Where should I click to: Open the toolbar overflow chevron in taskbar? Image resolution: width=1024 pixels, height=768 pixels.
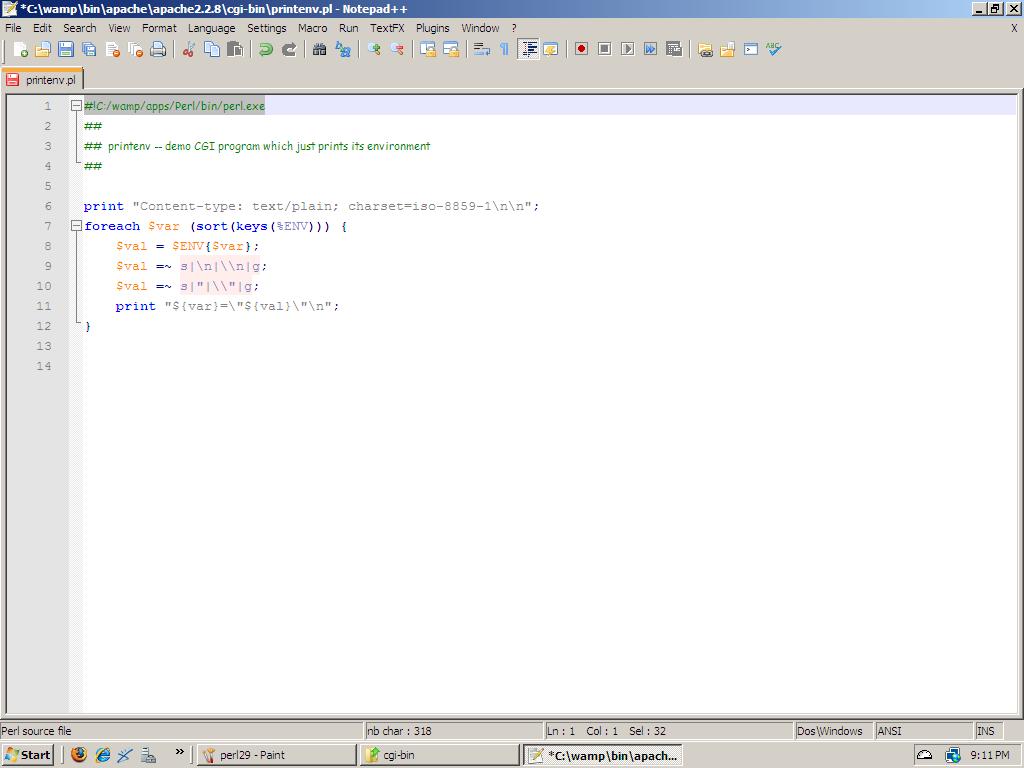pyautogui.click(x=179, y=753)
